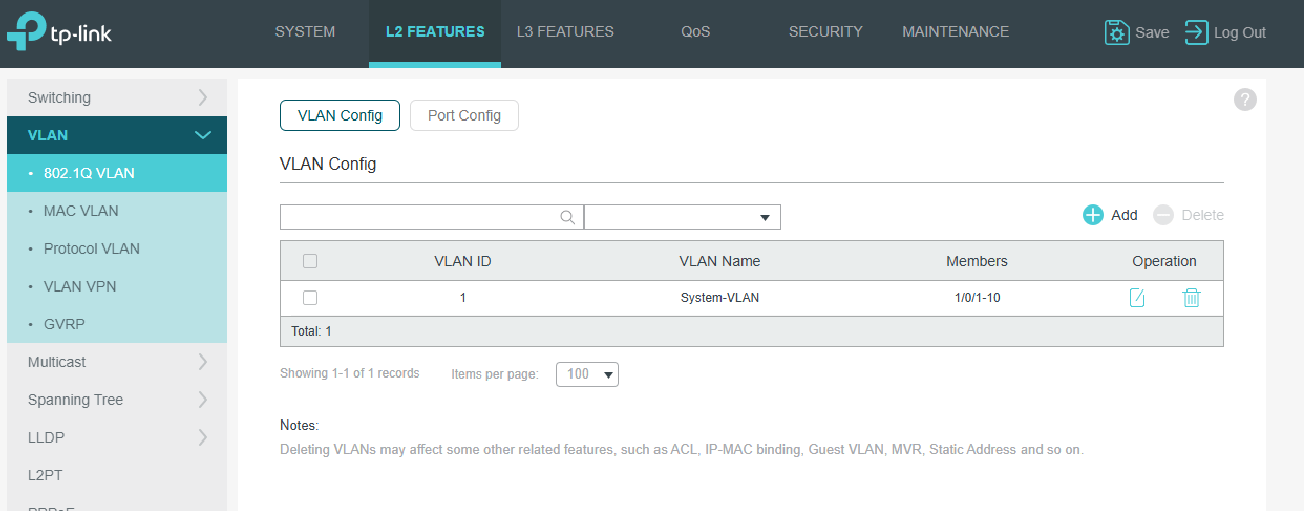This screenshot has width=1304, height=511.
Task: Select 802.1Q VLAN in sidebar
Action: tap(117, 173)
